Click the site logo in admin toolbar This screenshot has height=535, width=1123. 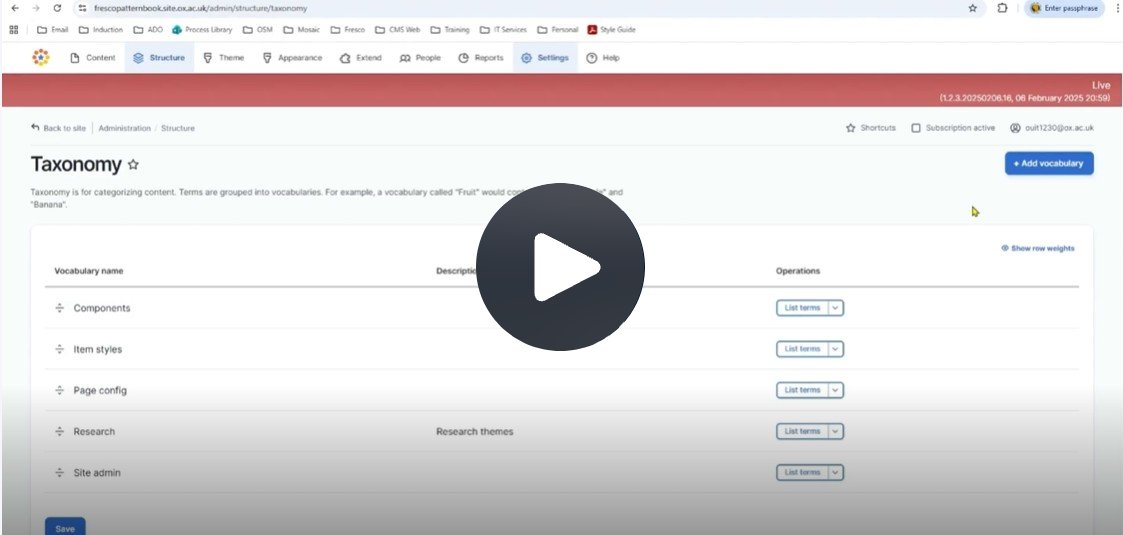41,58
